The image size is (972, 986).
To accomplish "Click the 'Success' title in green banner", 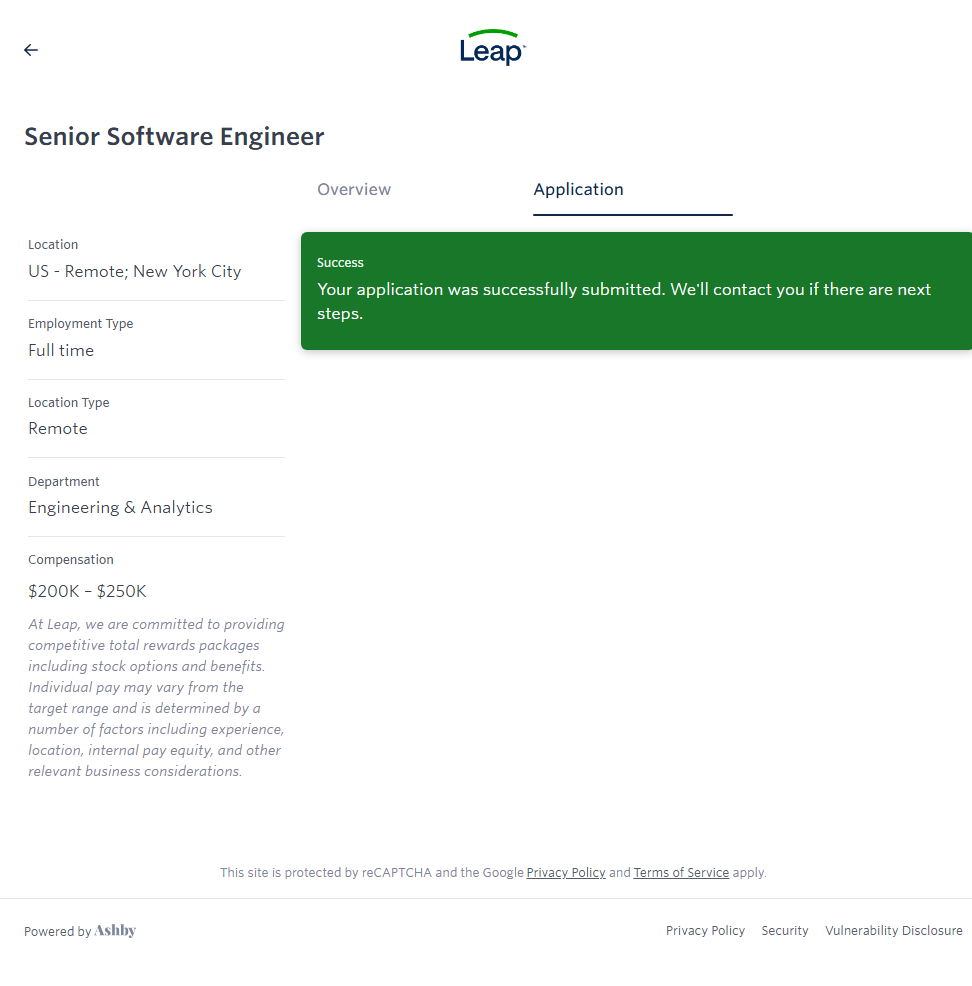I will point(340,263).
